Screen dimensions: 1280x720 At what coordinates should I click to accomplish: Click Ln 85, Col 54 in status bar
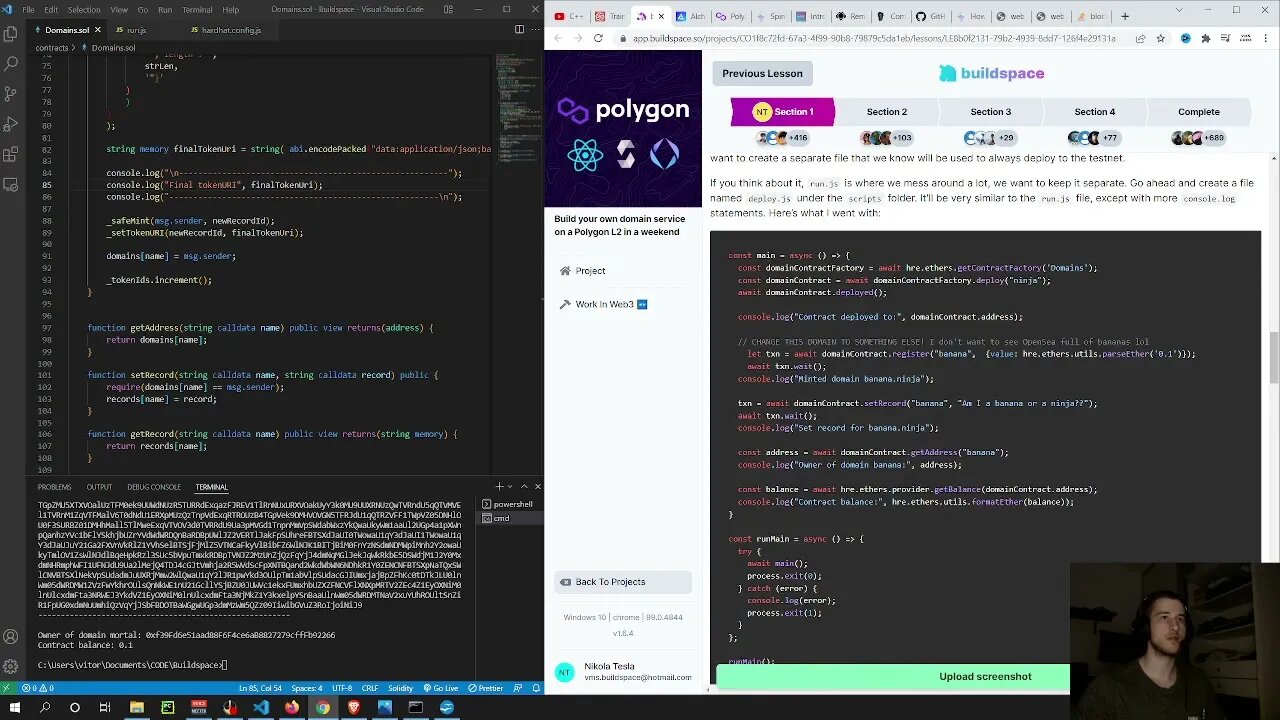tap(260, 688)
